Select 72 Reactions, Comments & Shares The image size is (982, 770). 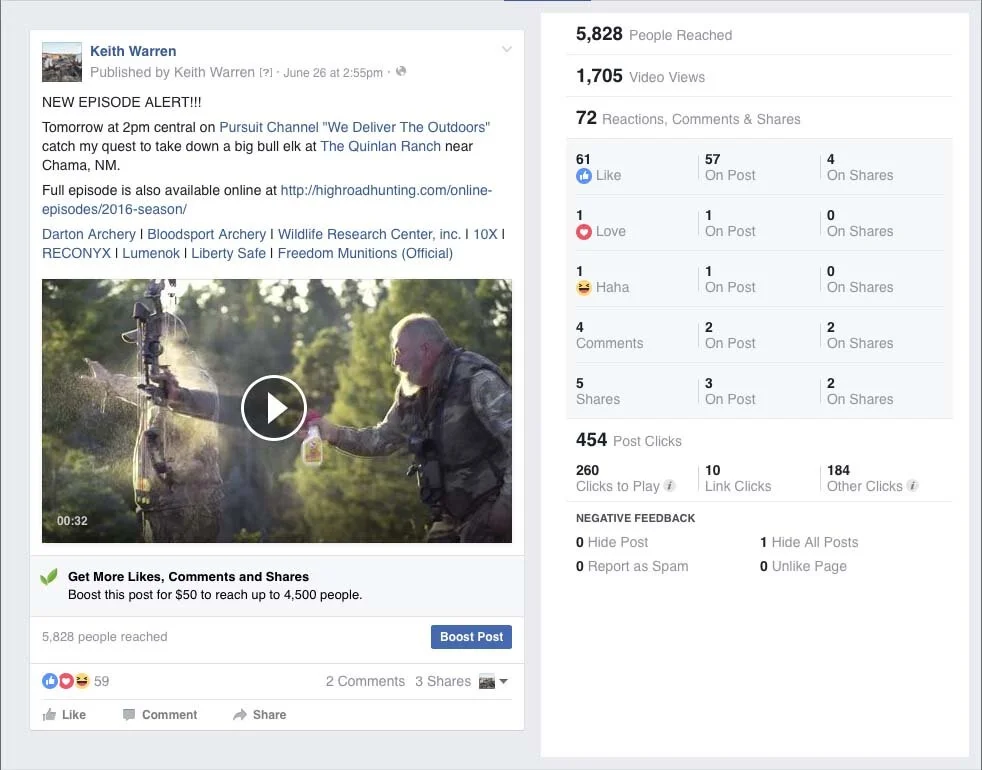688,118
